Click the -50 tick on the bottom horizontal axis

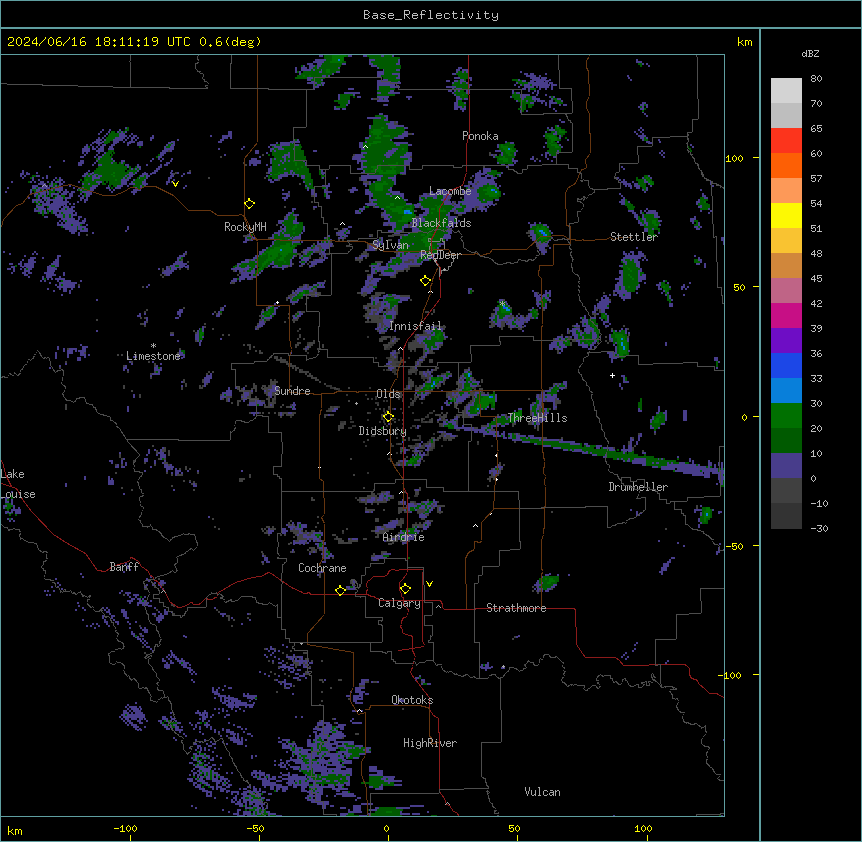(x=255, y=828)
